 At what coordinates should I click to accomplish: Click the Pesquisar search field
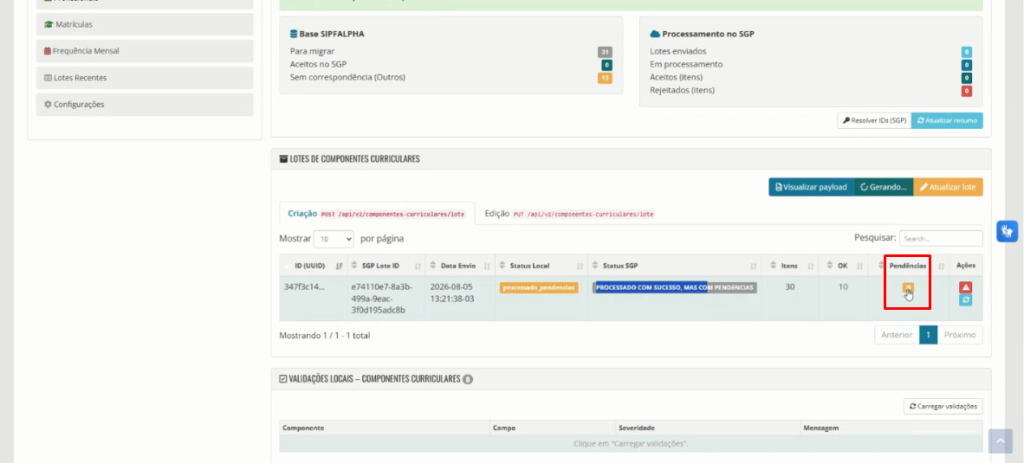(940, 238)
